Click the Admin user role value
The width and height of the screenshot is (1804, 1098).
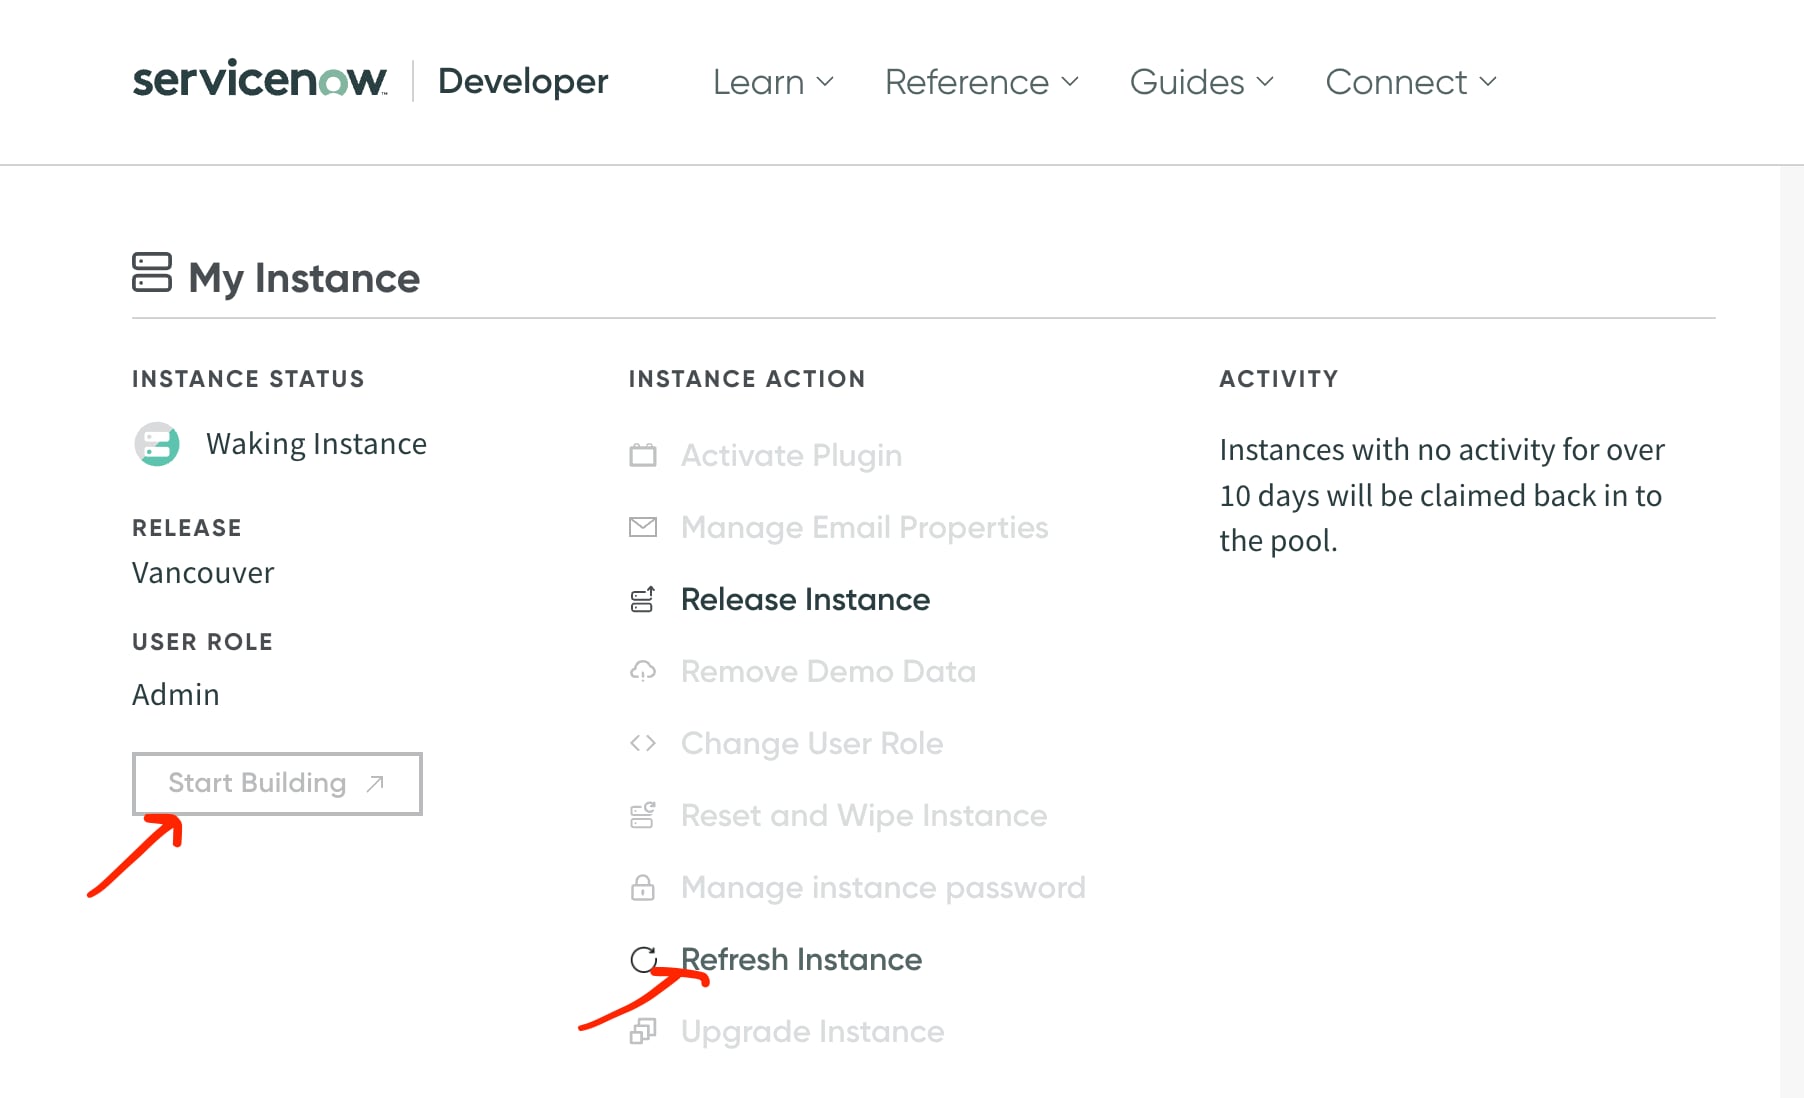(176, 694)
